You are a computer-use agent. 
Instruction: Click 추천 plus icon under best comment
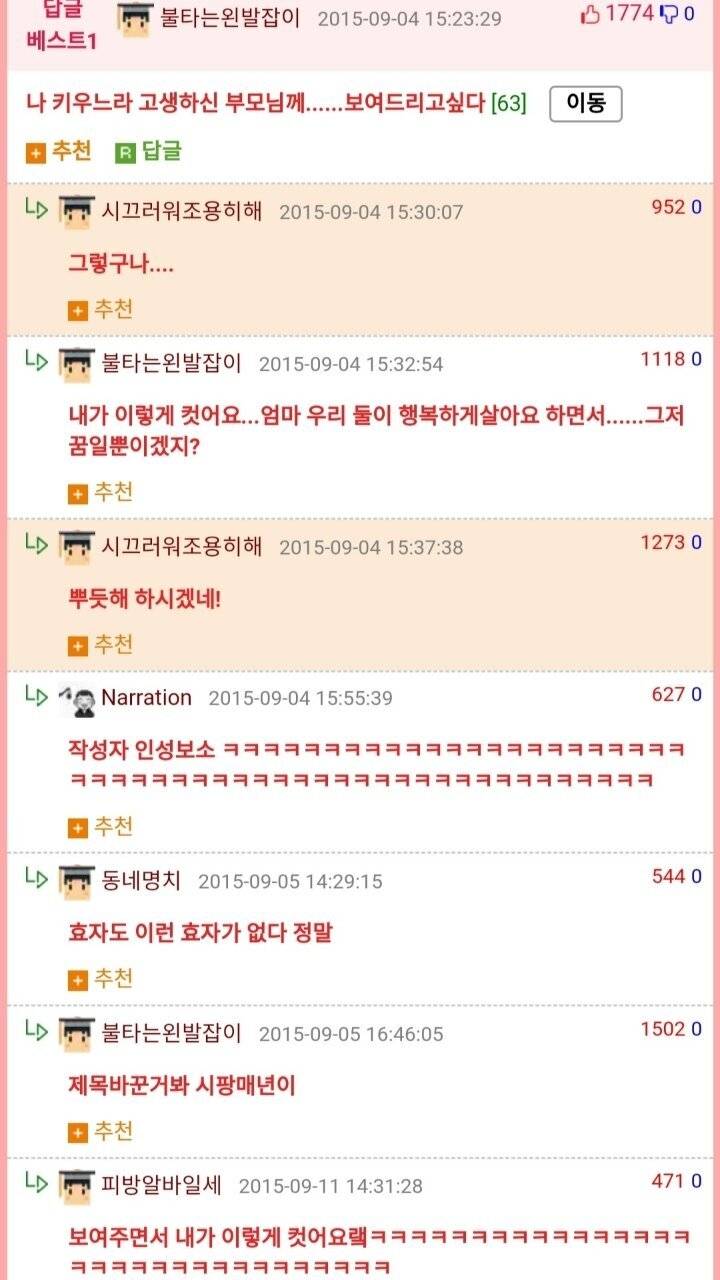click(x=36, y=153)
